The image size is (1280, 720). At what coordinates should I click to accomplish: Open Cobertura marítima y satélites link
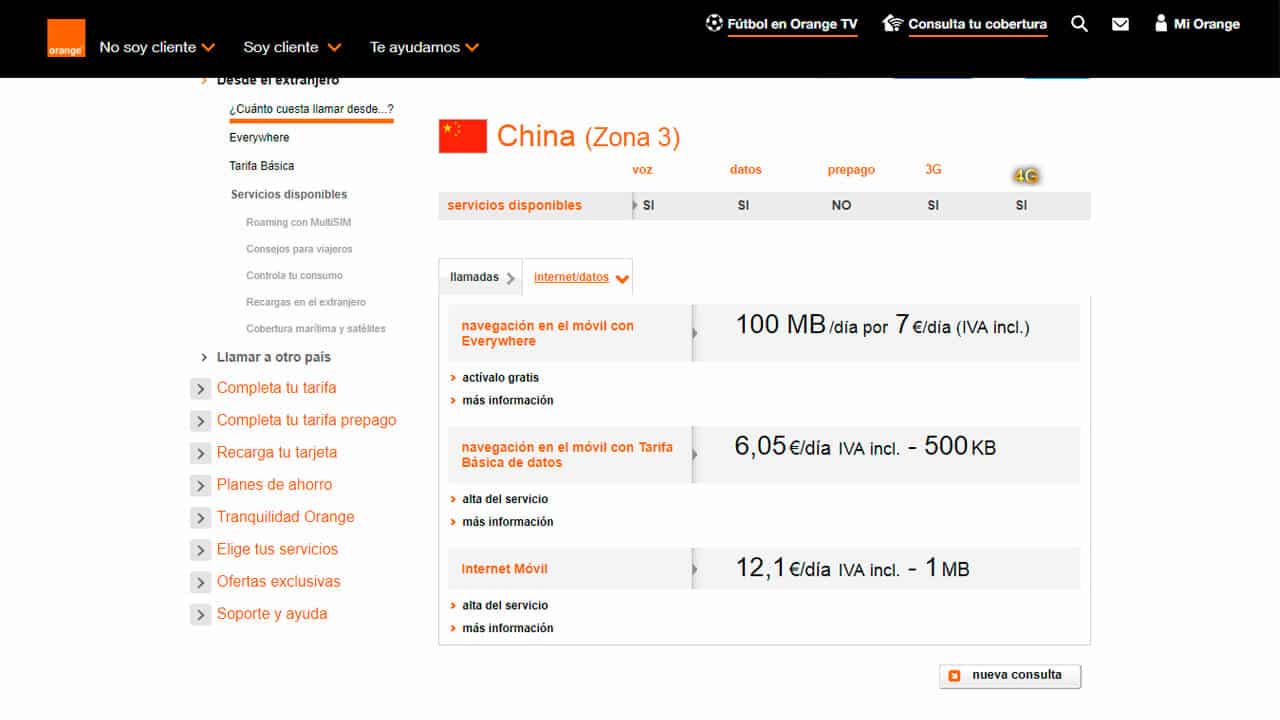(x=315, y=328)
